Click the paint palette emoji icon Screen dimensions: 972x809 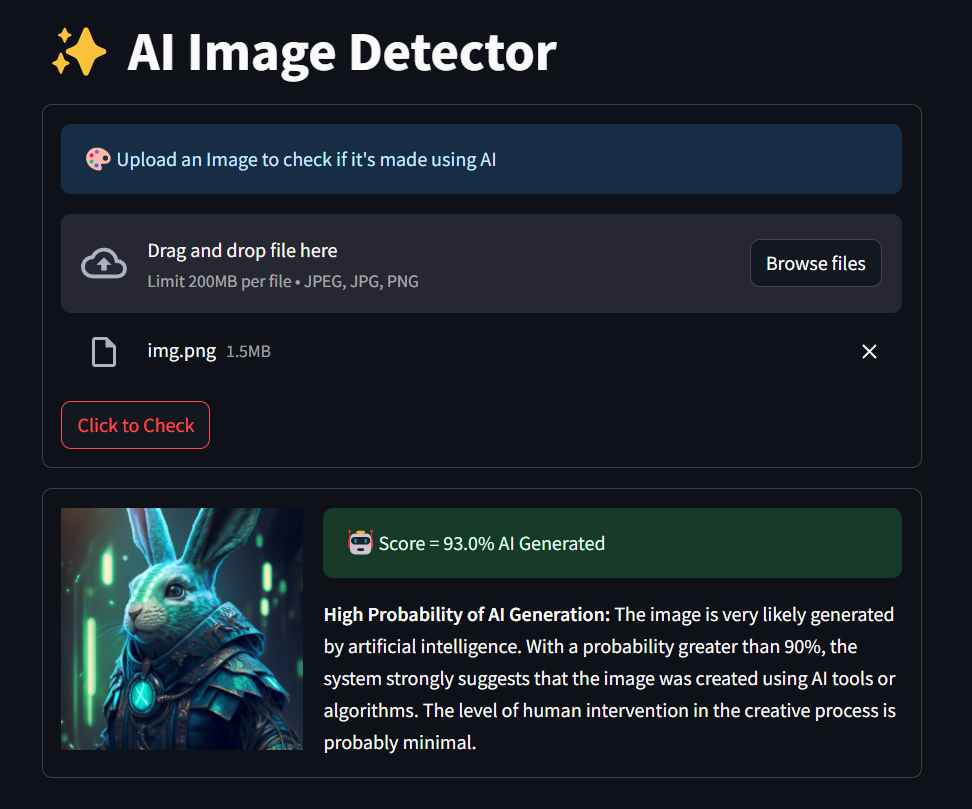98,159
